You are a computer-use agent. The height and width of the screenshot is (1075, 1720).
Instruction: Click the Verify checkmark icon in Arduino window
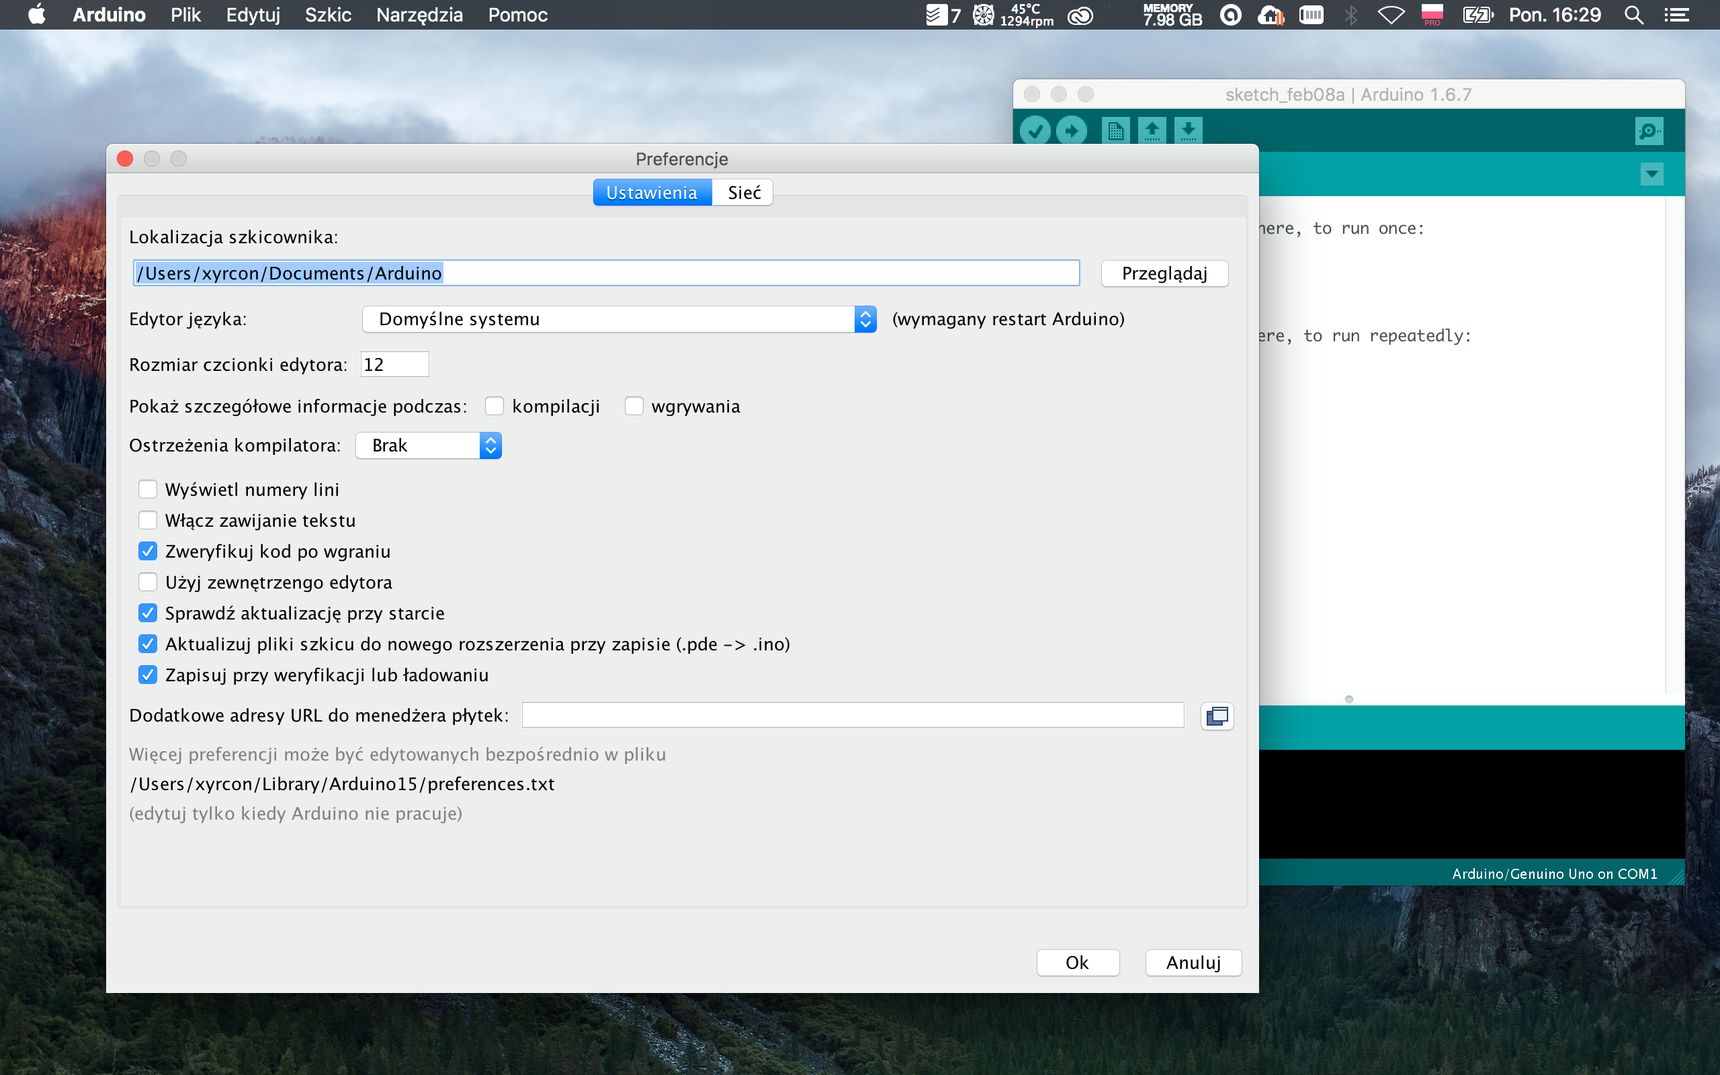[x=1035, y=130]
